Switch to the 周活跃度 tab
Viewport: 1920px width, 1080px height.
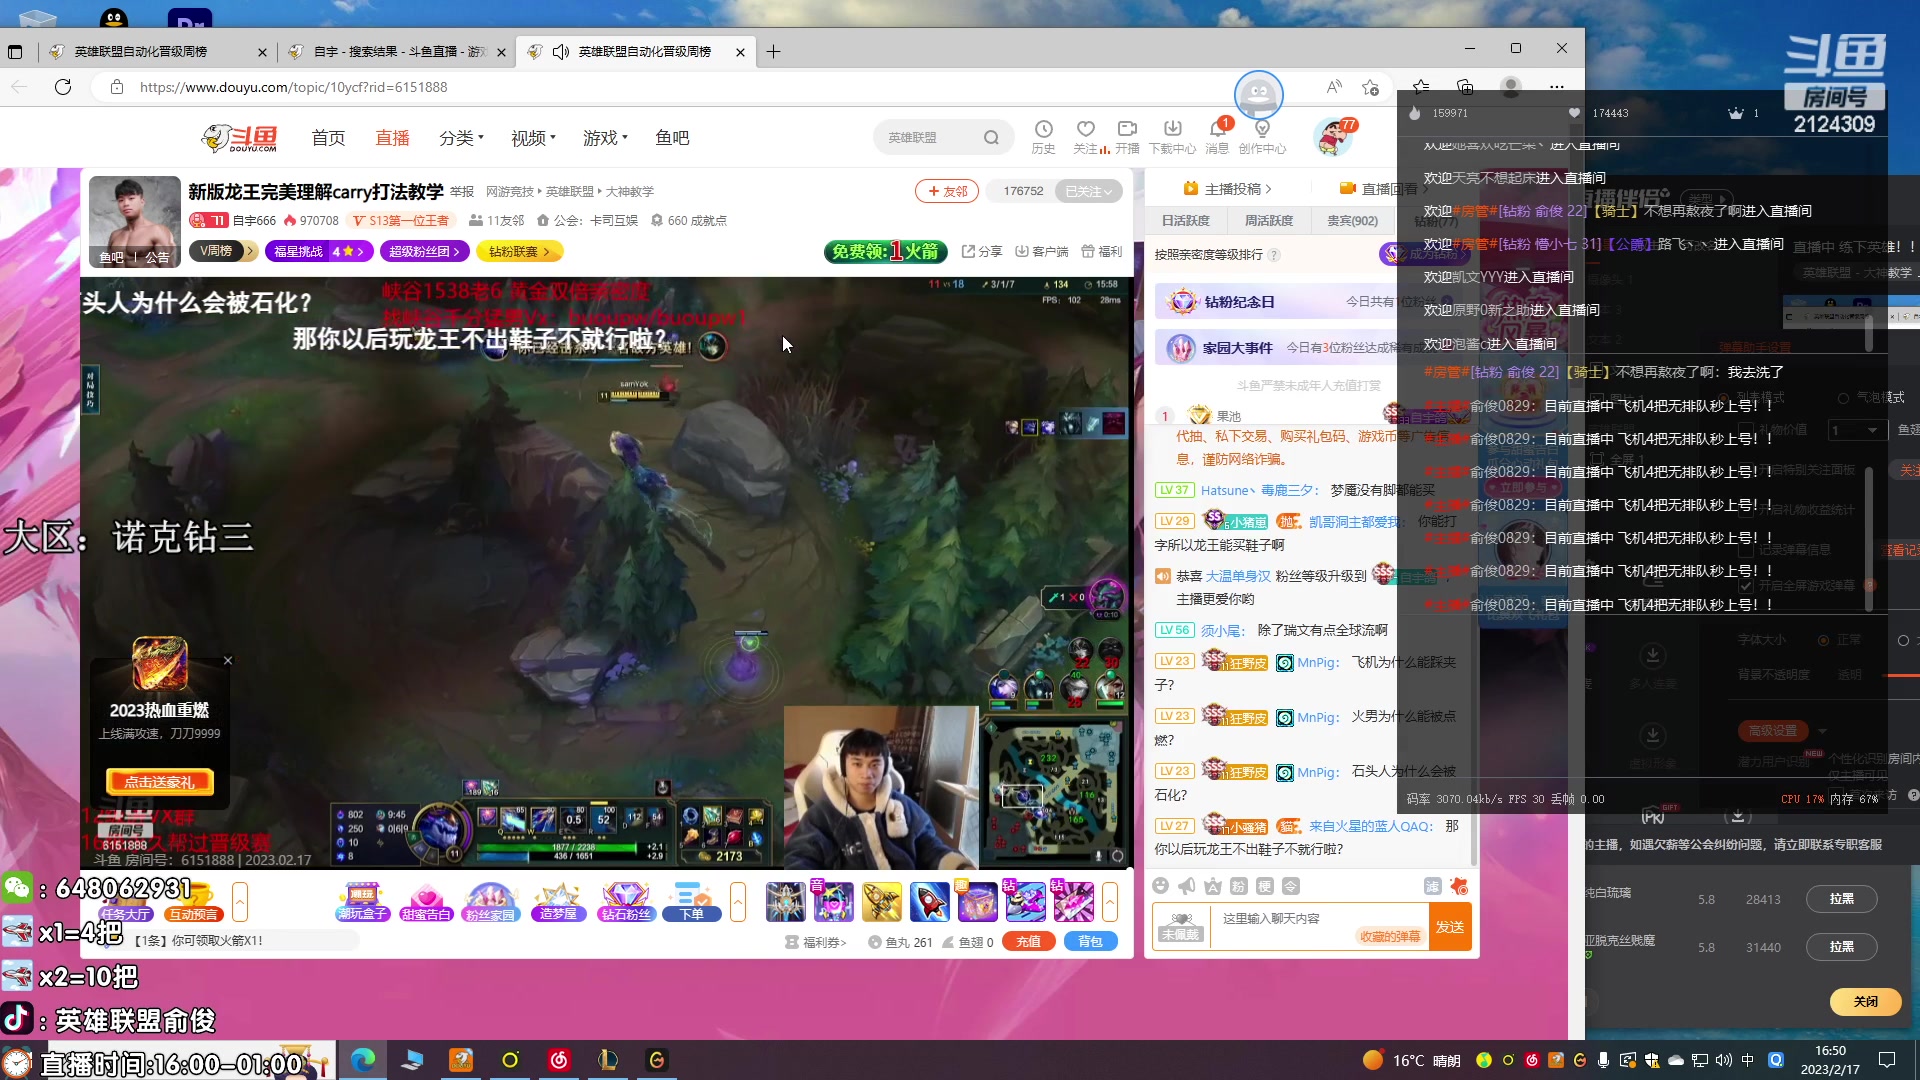coord(1269,221)
